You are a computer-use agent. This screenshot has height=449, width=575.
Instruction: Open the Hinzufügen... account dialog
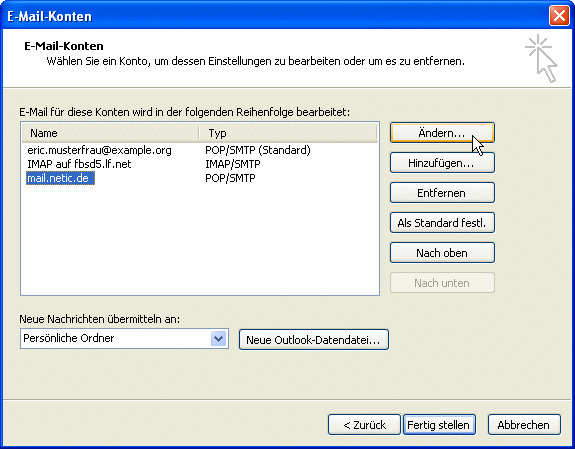coord(442,163)
